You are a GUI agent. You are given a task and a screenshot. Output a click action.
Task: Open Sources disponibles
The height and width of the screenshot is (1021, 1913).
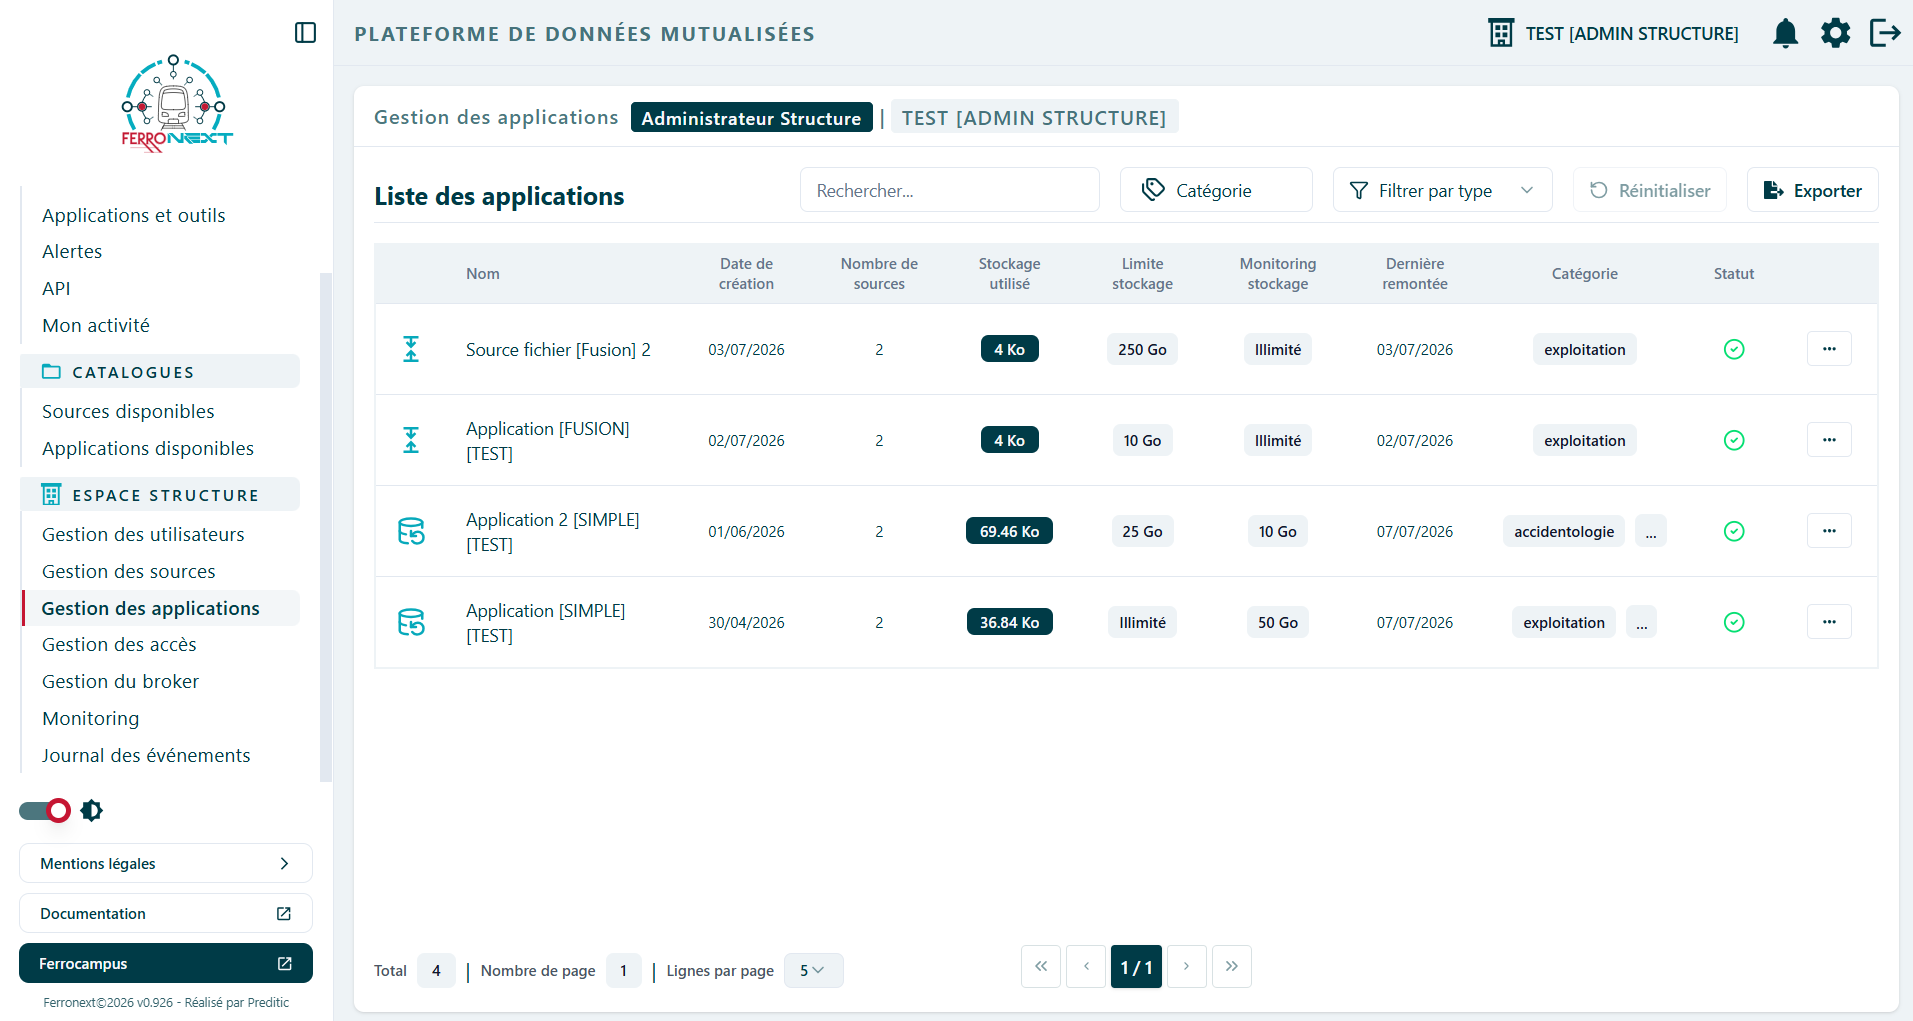pyautogui.click(x=128, y=411)
